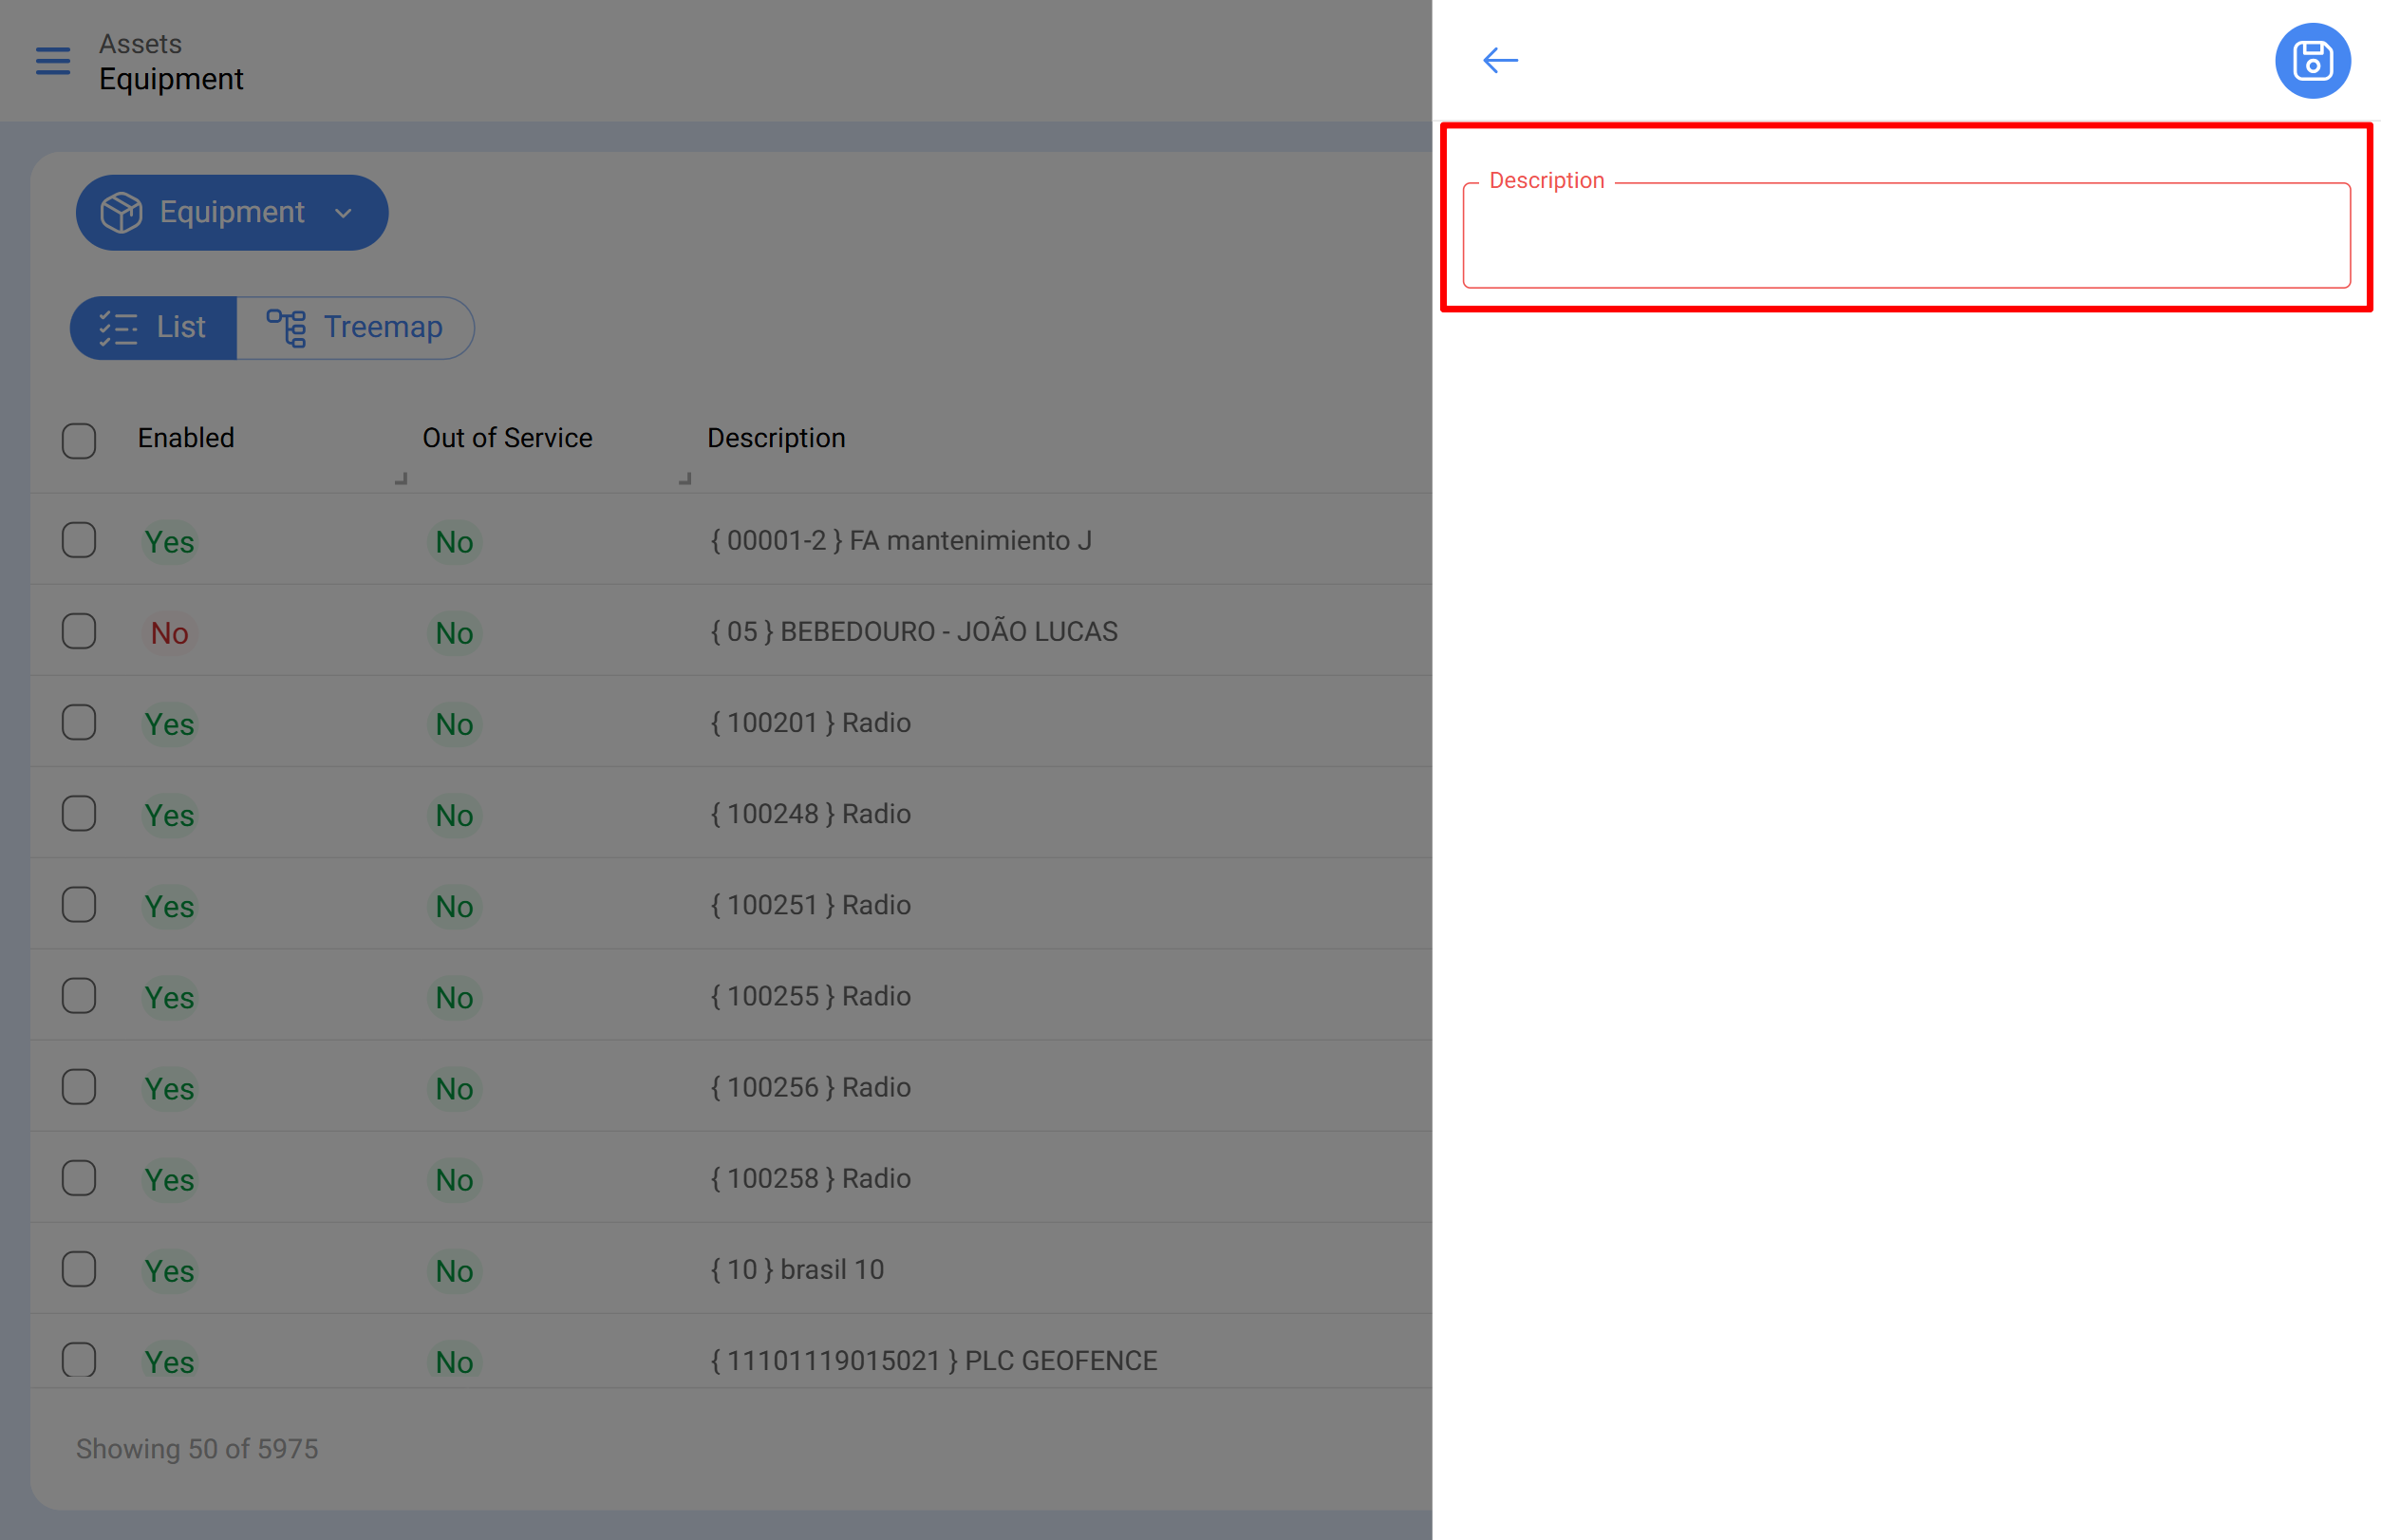Click '{ 11101119015021 } PLC GEOFENCE' description
Image resolution: width=2381 pixels, height=1540 pixels.
click(933, 1359)
